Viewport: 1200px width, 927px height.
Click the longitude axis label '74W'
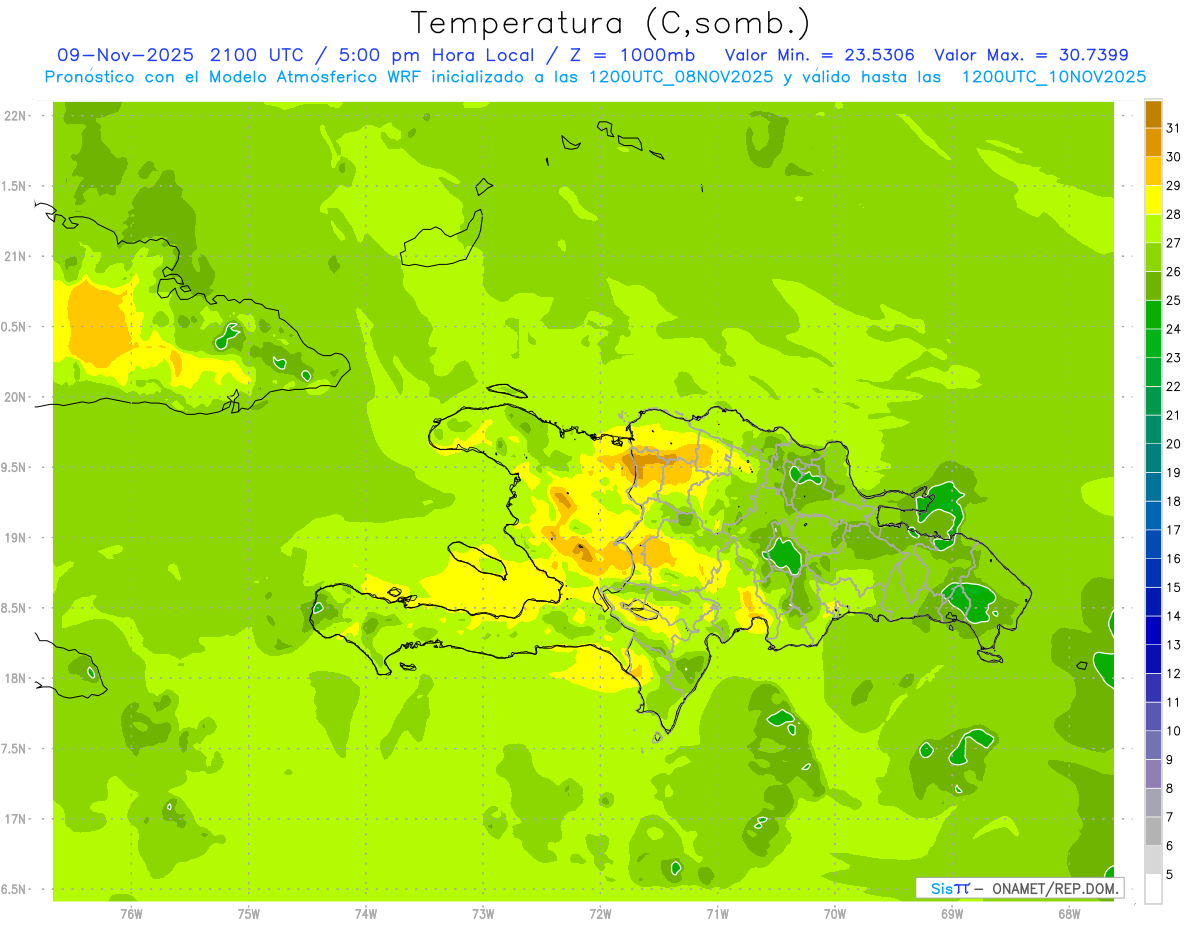366,913
